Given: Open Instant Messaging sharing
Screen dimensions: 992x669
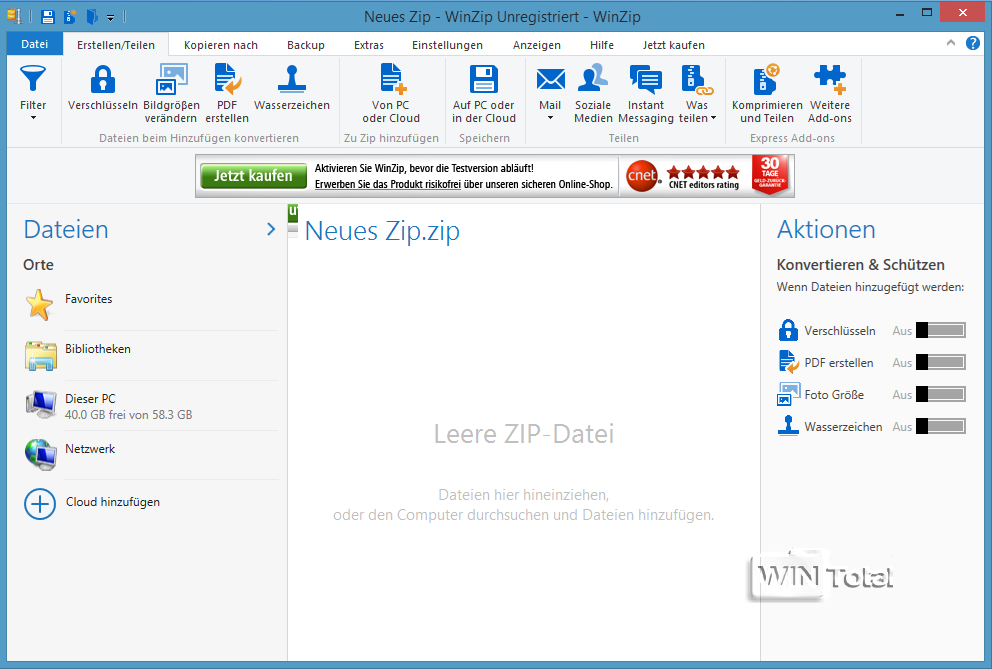Looking at the screenshot, I should (x=646, y=93).
